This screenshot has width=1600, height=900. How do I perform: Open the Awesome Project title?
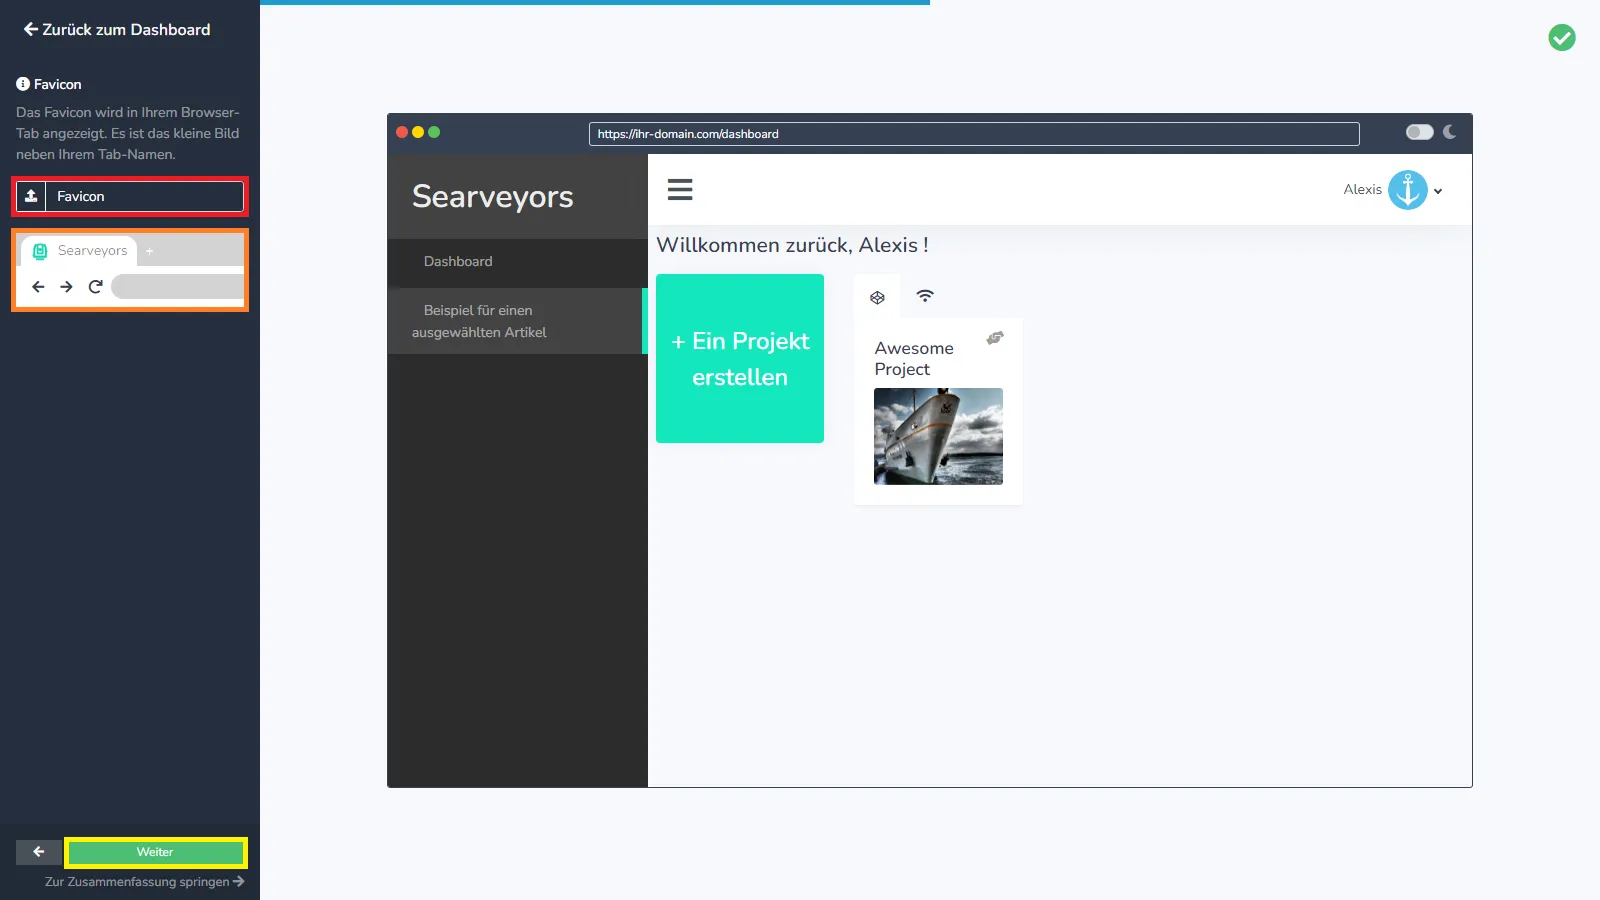point(914,359)
